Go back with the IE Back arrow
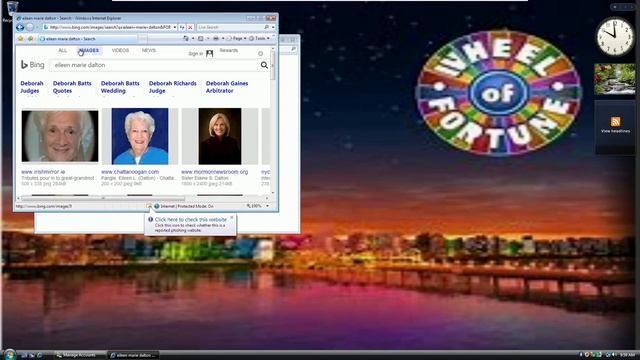This screenshot has width=640, height=360. pos(20,27)
